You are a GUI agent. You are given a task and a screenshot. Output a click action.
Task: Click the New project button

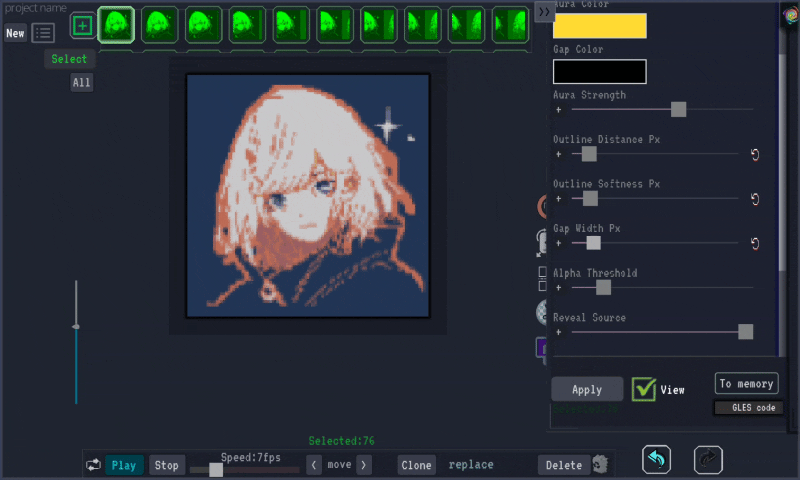(x=15, y=33)
